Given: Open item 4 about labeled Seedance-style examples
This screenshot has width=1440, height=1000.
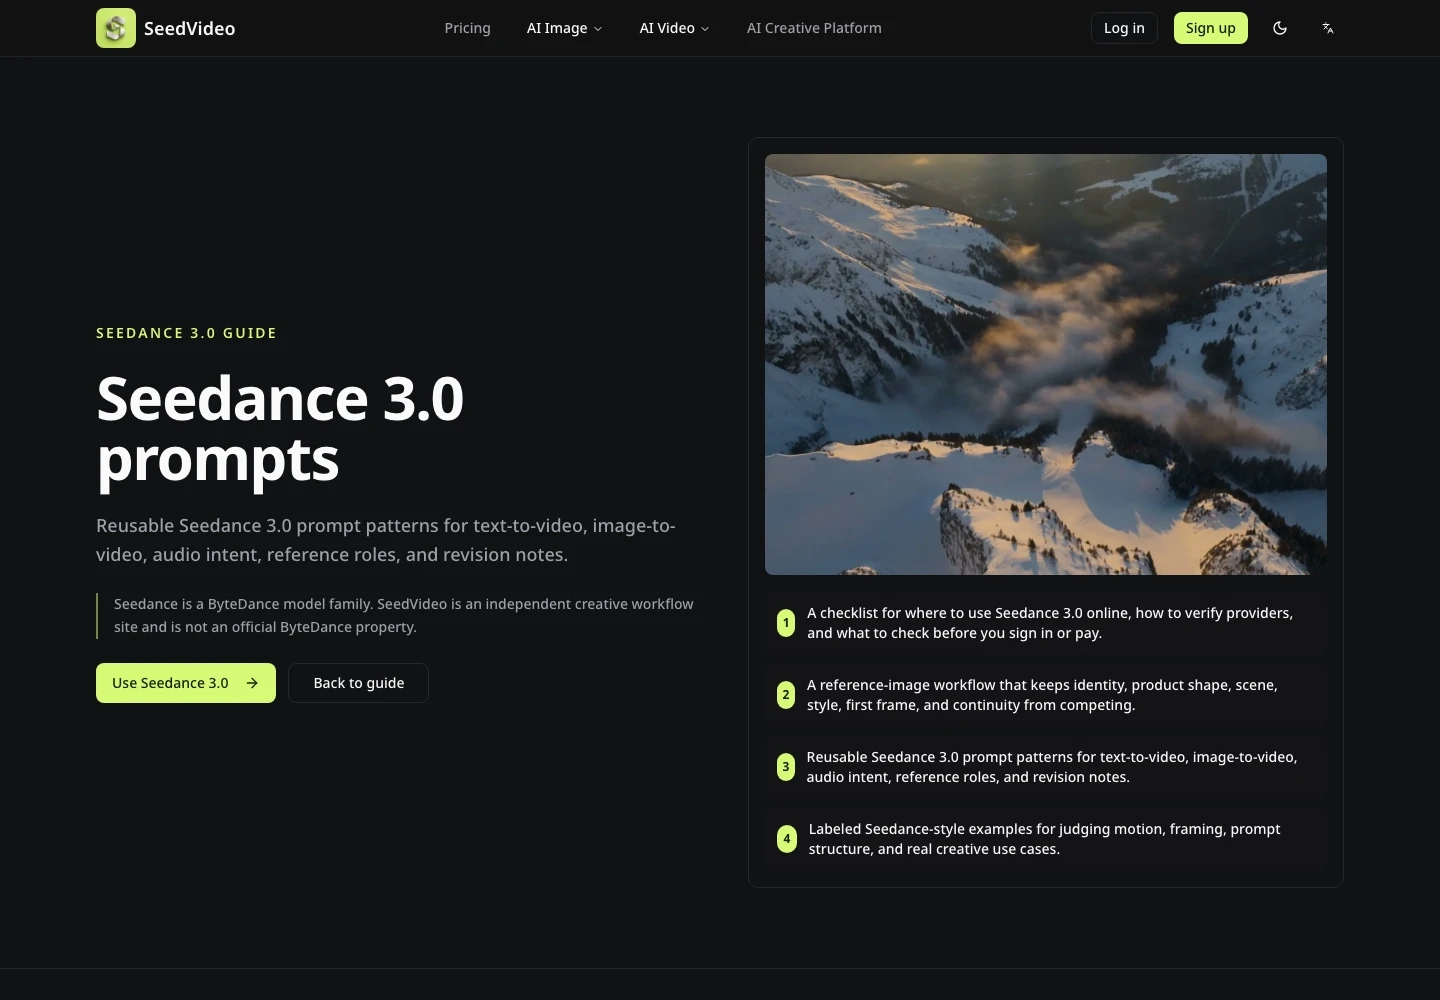Looking at the screenshot, I should [x=1046, y=839].
